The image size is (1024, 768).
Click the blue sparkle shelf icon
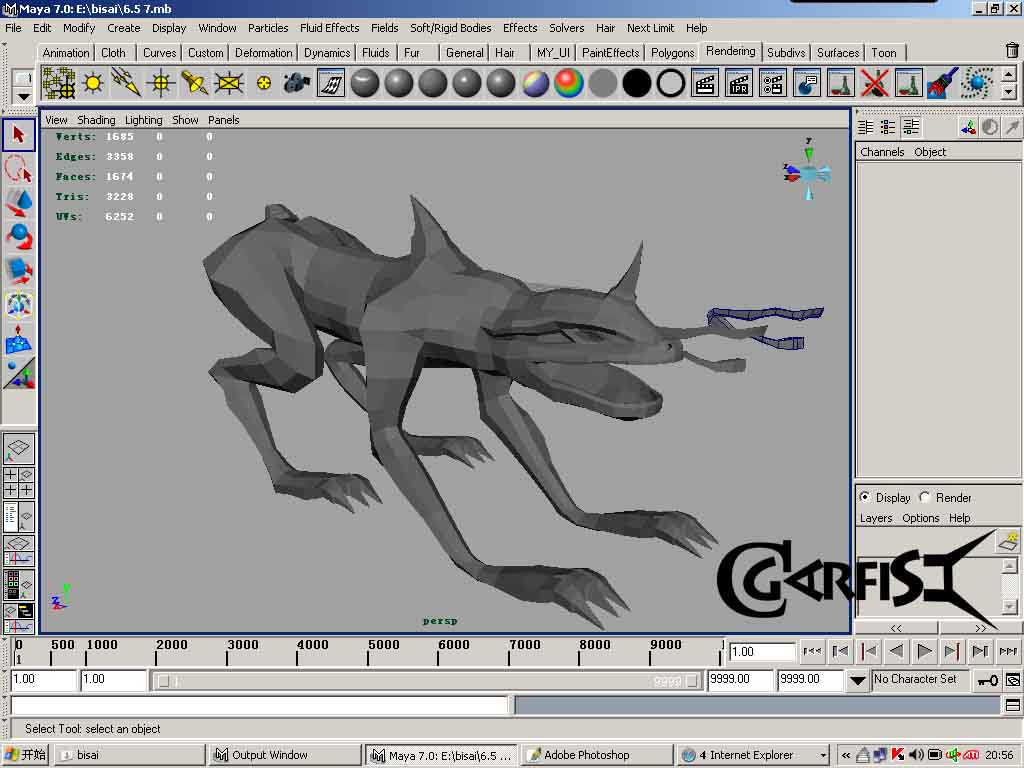click(977, 84)
